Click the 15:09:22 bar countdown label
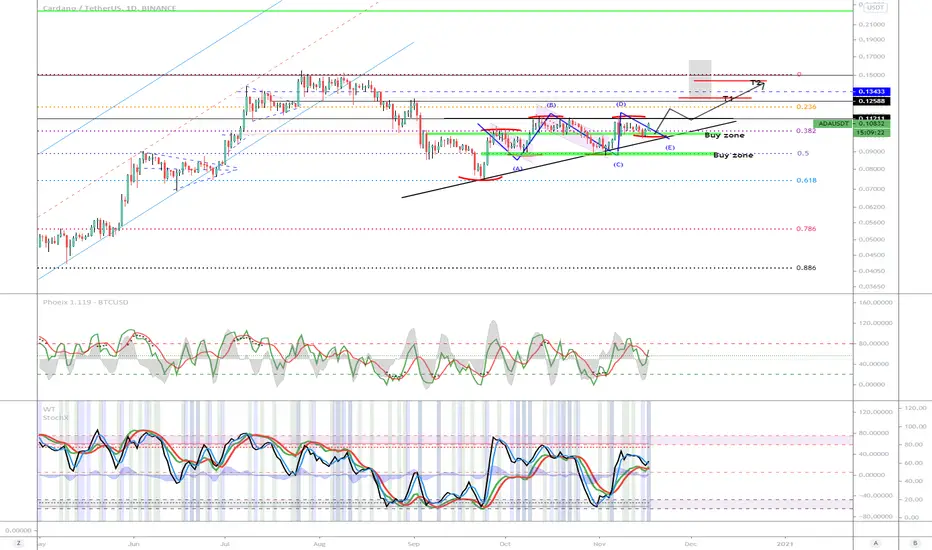932x550 pixels. coord(871,133)
